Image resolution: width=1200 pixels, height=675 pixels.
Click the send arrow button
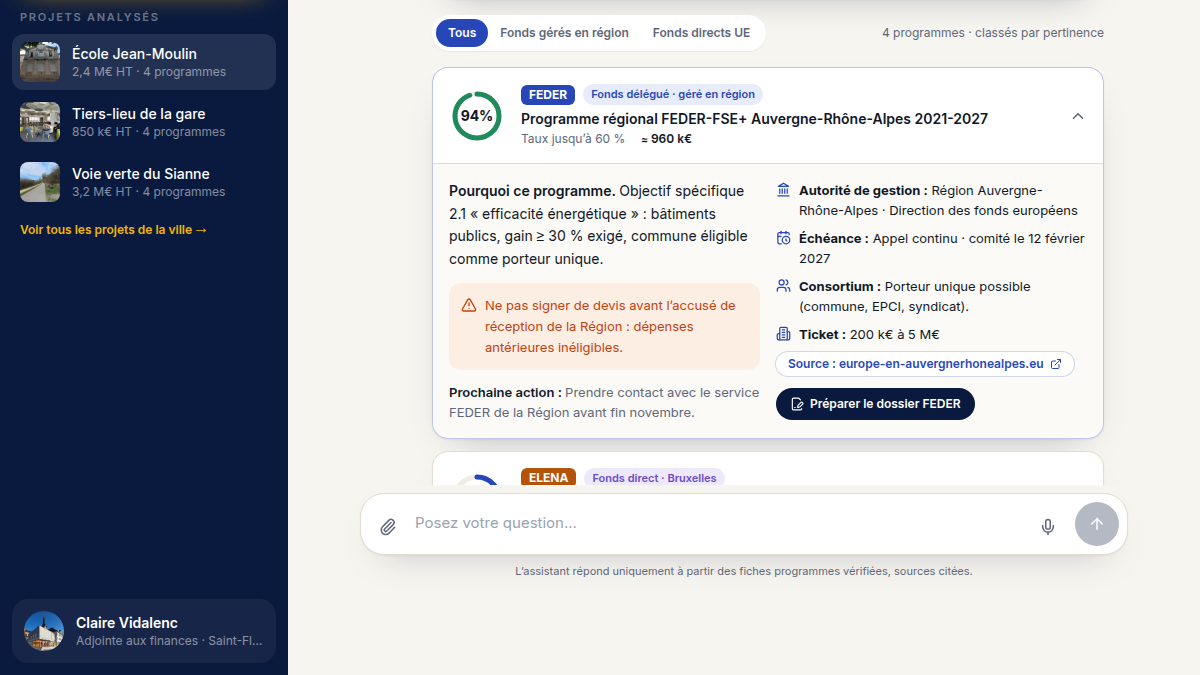click(x=1097, y=524)
